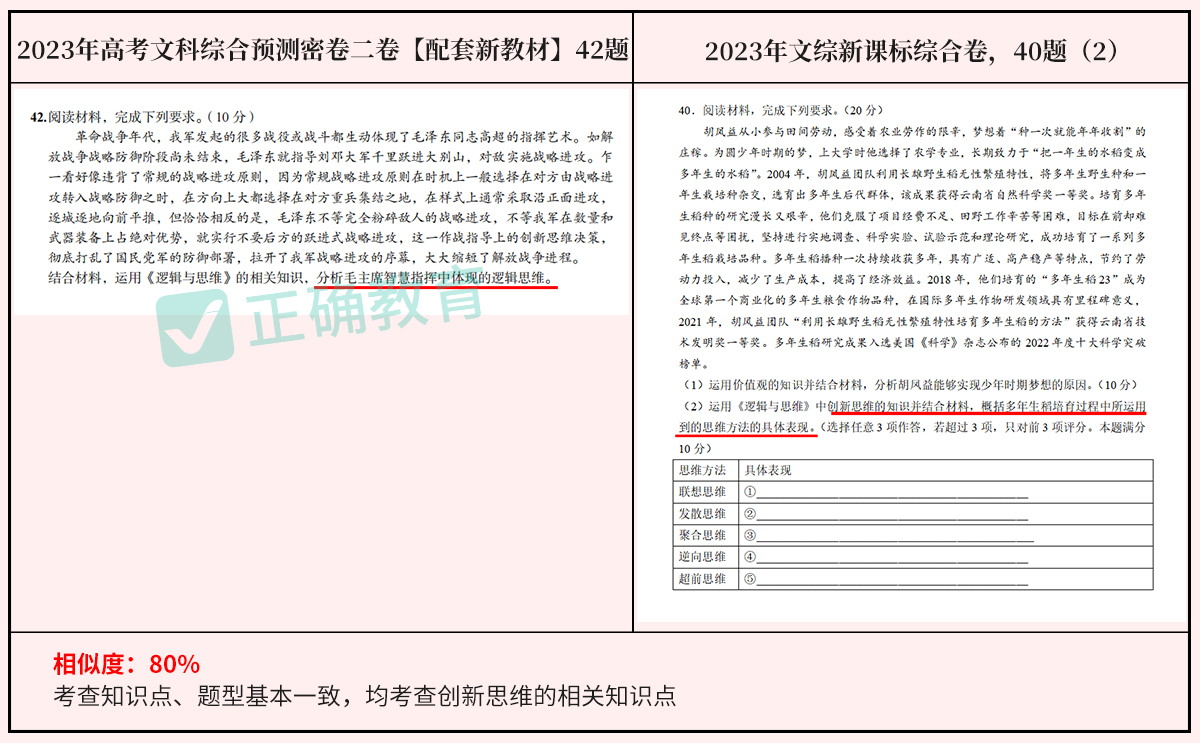1200x743 pixels.
Task: Select the line "40. 阅读材料，完成下列要求。(20分)"
Action: click(784, 111)
